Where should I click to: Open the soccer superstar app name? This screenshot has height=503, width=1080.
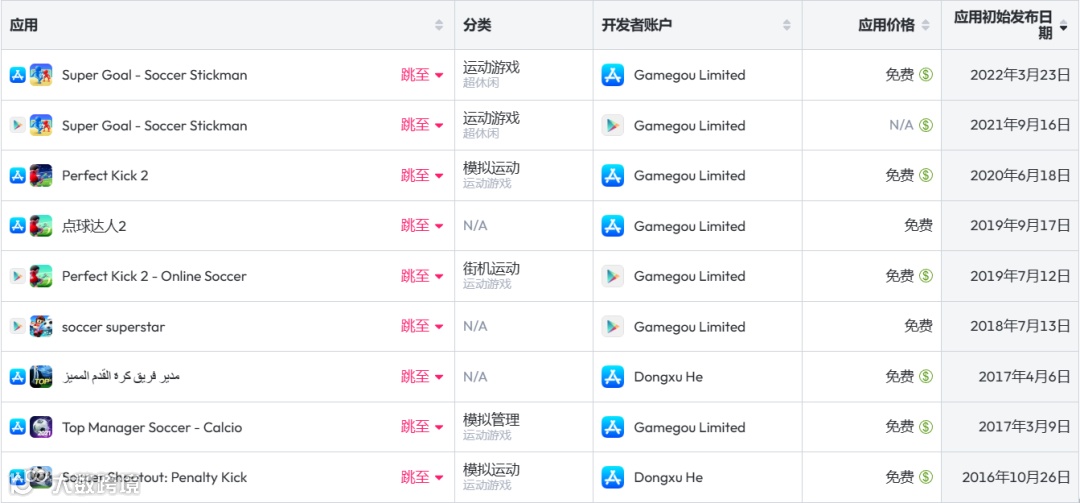point(114,327)
